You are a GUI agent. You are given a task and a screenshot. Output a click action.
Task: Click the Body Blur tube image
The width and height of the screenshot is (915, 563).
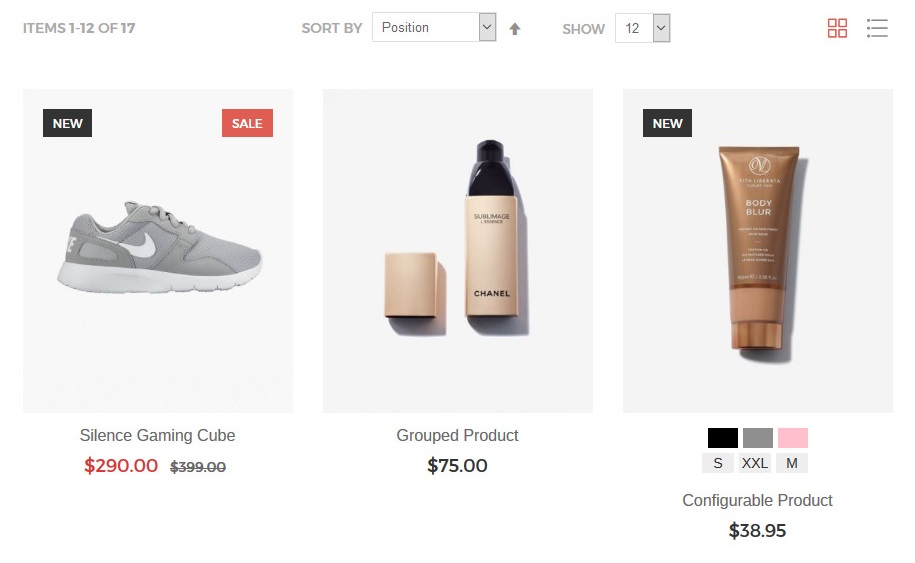757,250
